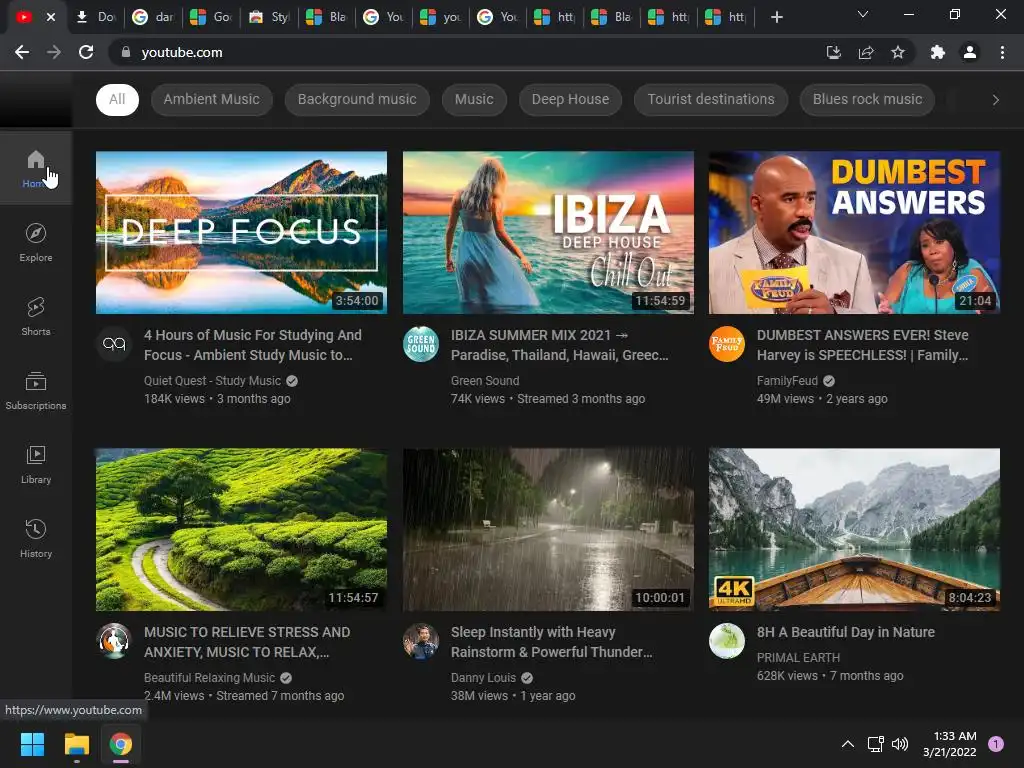
Task: Go to YouTube Home in sidebar
Action: coord(36,168)
